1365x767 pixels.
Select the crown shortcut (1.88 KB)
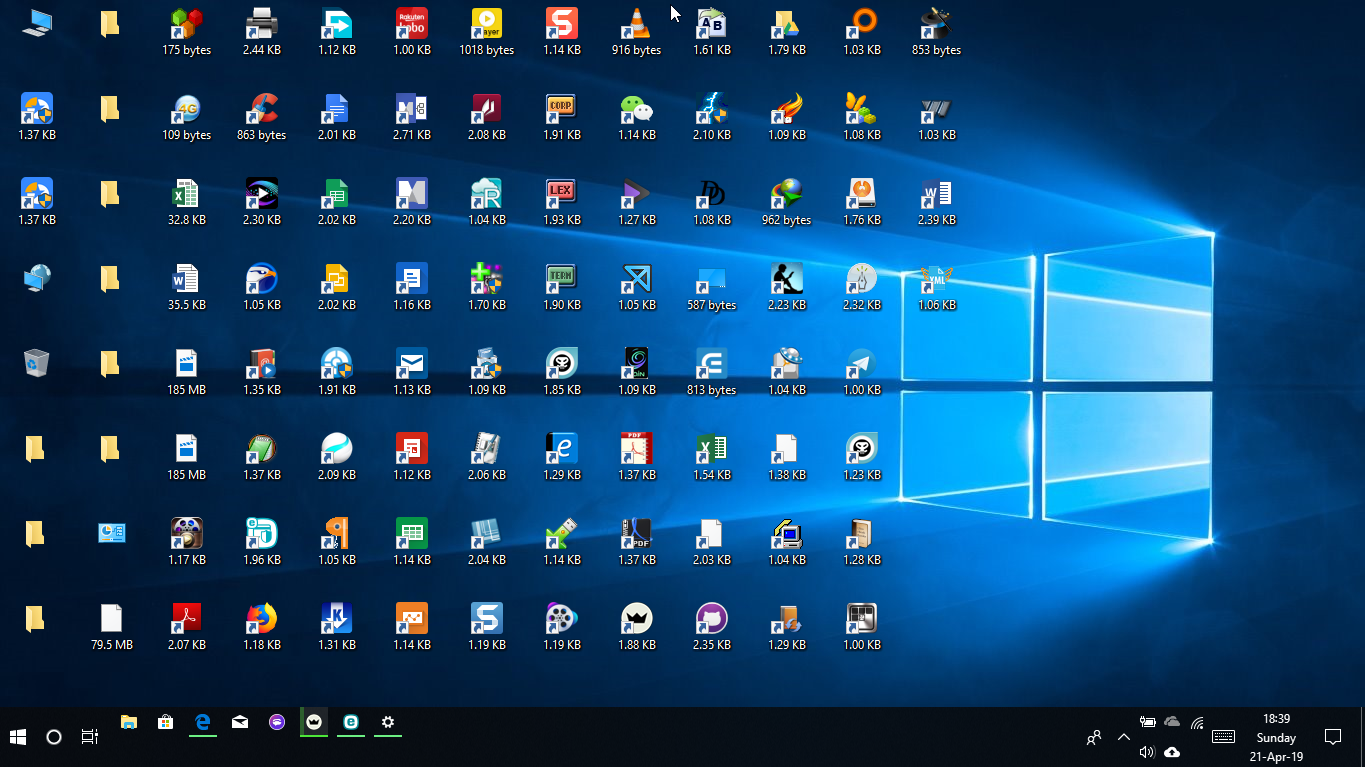(636, 618)
